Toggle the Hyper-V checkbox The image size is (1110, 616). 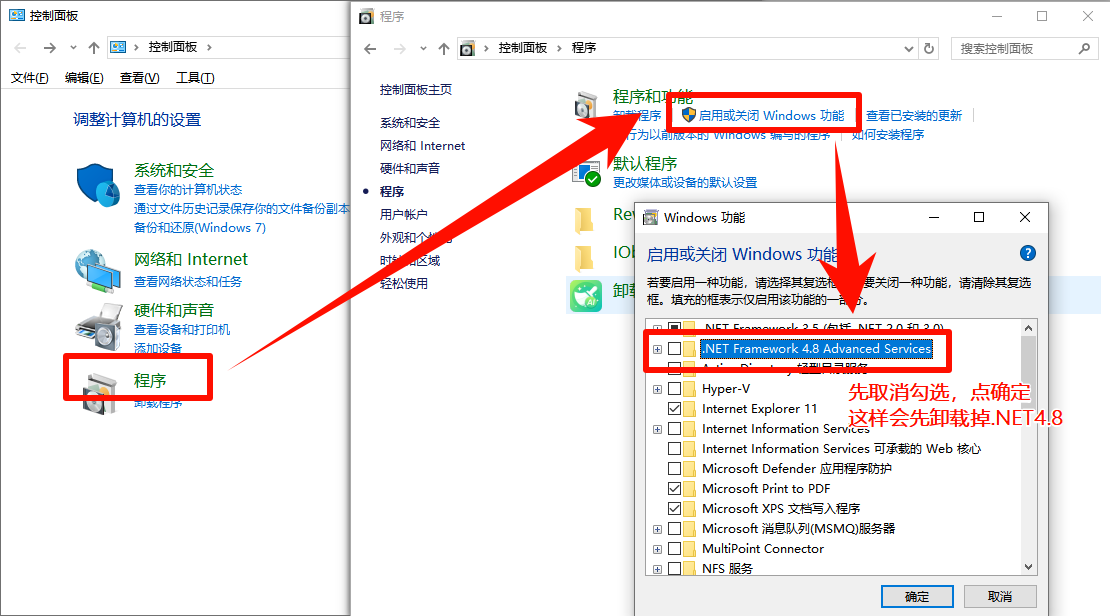click(675, 389)
